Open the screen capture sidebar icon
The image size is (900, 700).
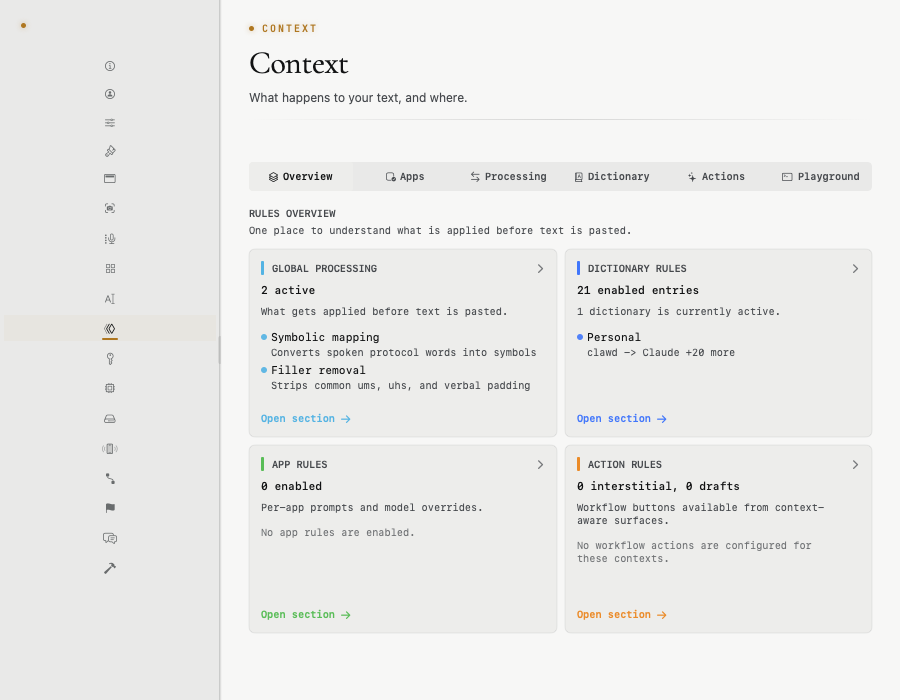click(110, 208)
